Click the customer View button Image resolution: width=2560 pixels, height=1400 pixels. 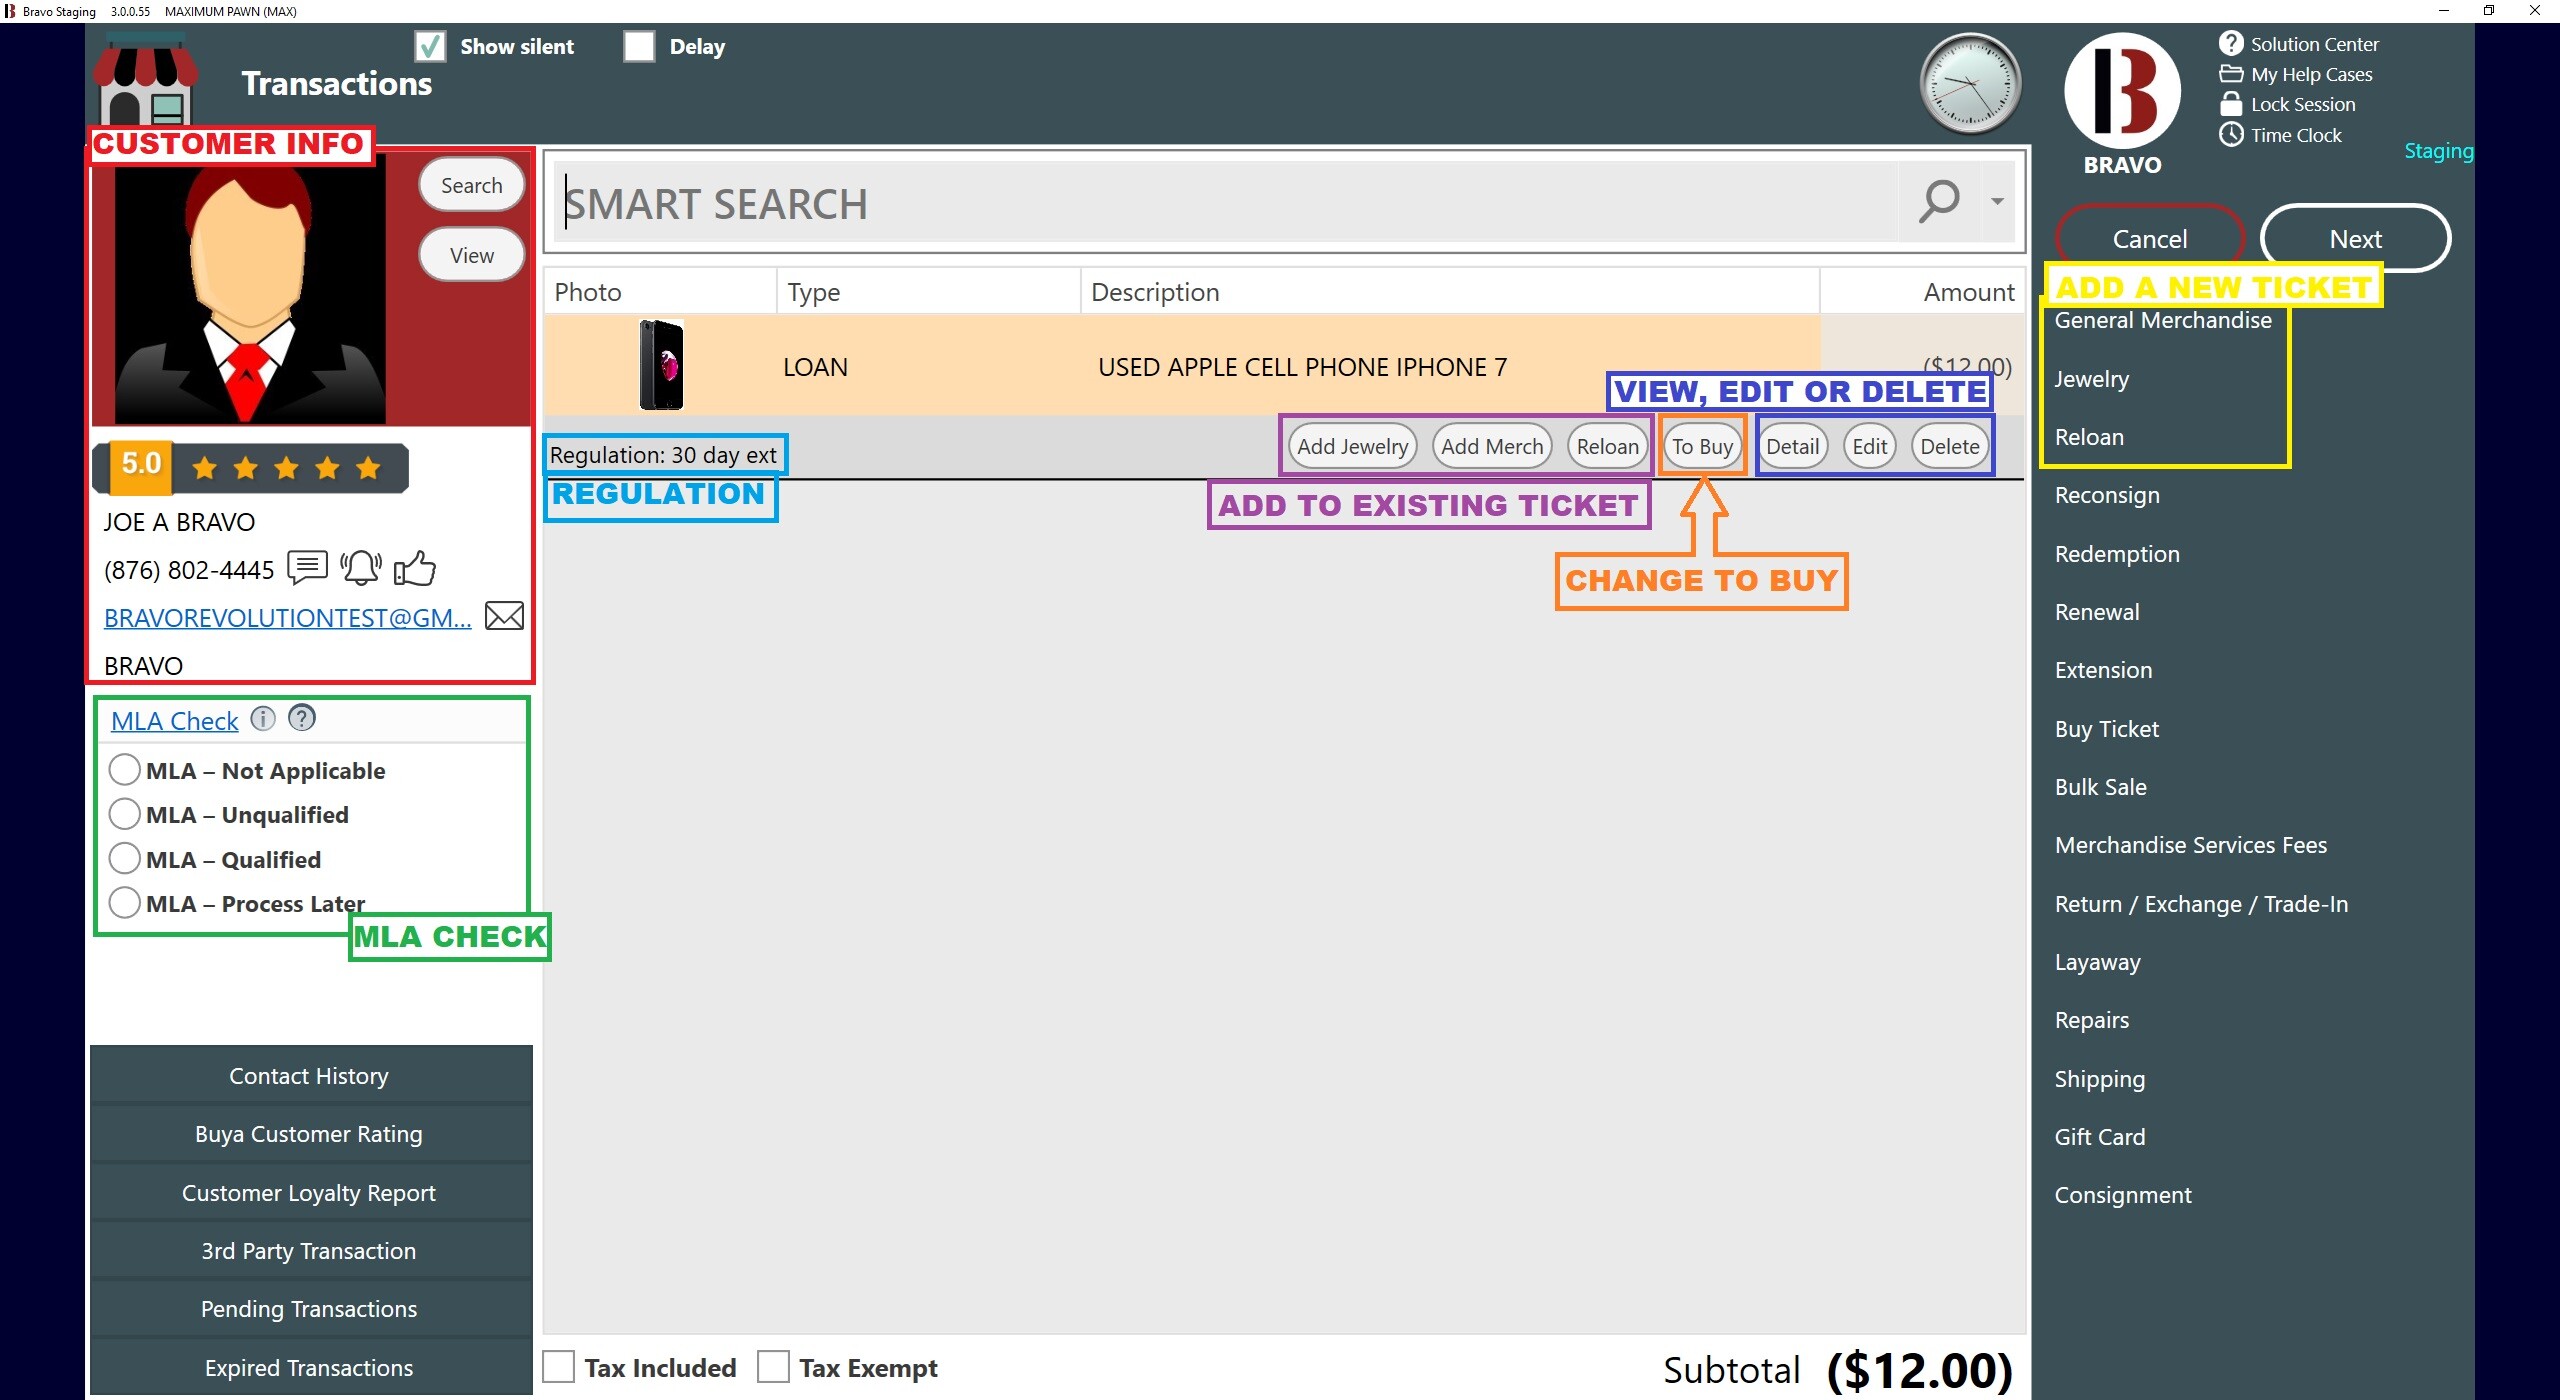coord(472,255)
